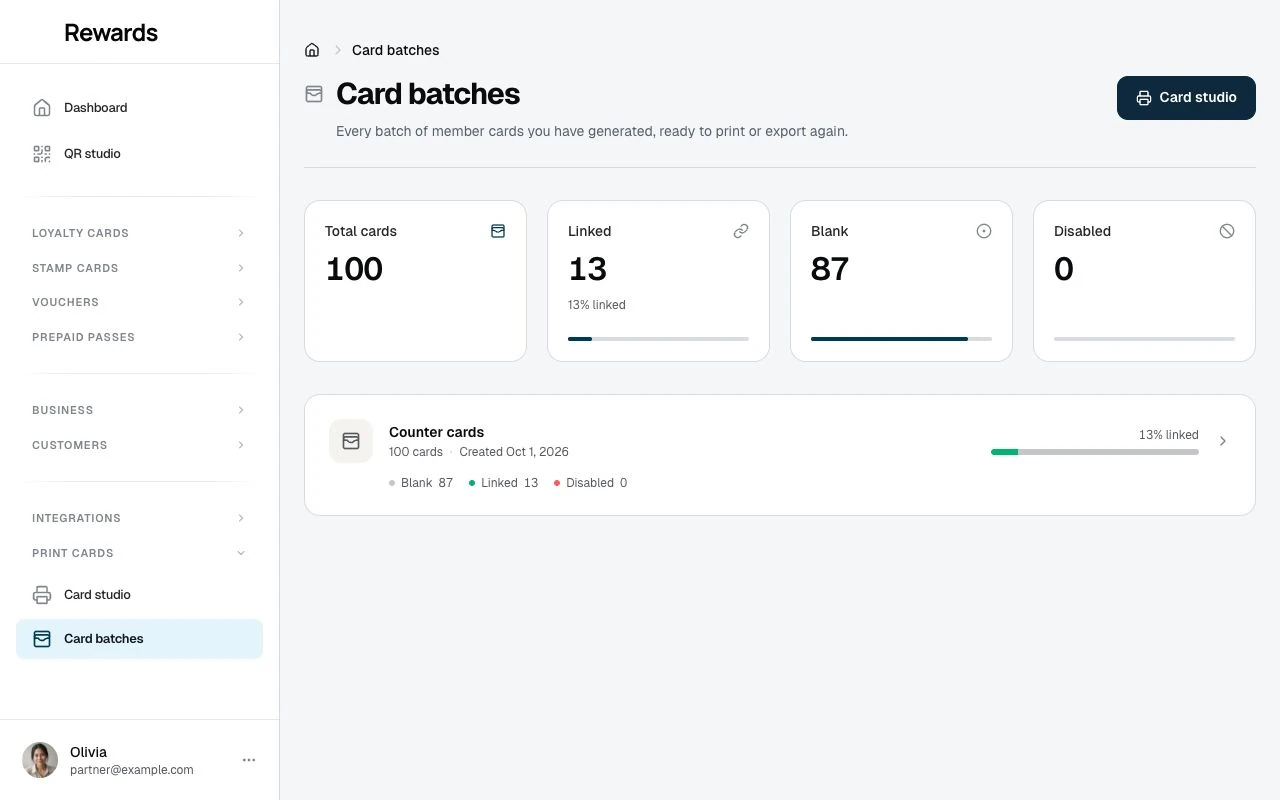
Task: Click the Blank tile progress bar
Action: tap(901, 339)
